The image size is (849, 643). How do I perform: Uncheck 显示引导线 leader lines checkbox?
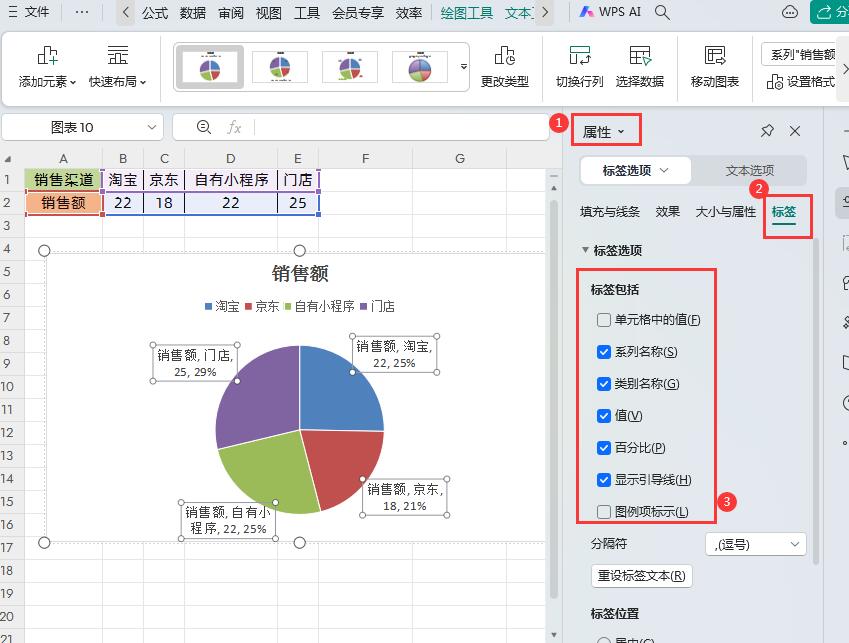point(604,480)
